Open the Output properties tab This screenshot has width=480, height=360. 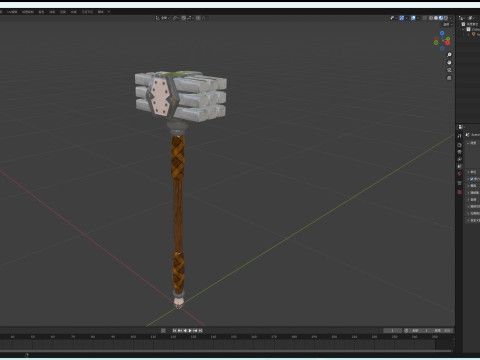(x=459, y=152)
